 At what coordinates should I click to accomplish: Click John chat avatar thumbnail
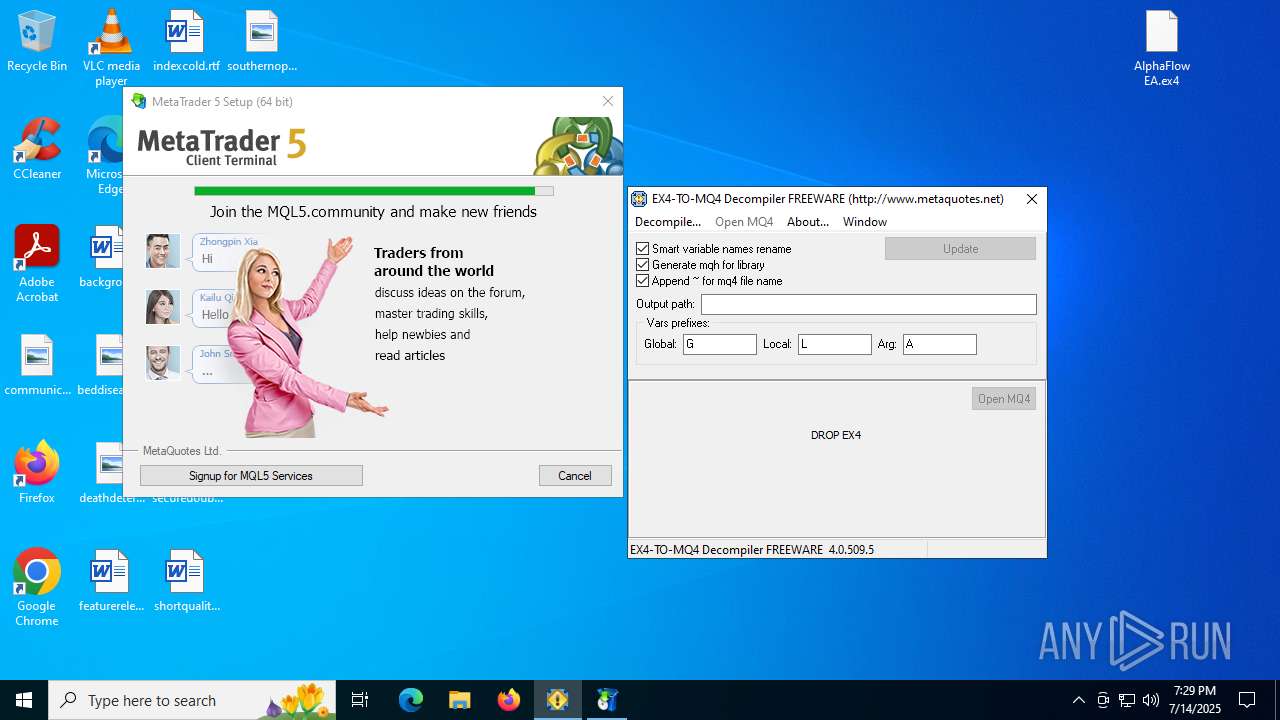click(x=163, y=363)
